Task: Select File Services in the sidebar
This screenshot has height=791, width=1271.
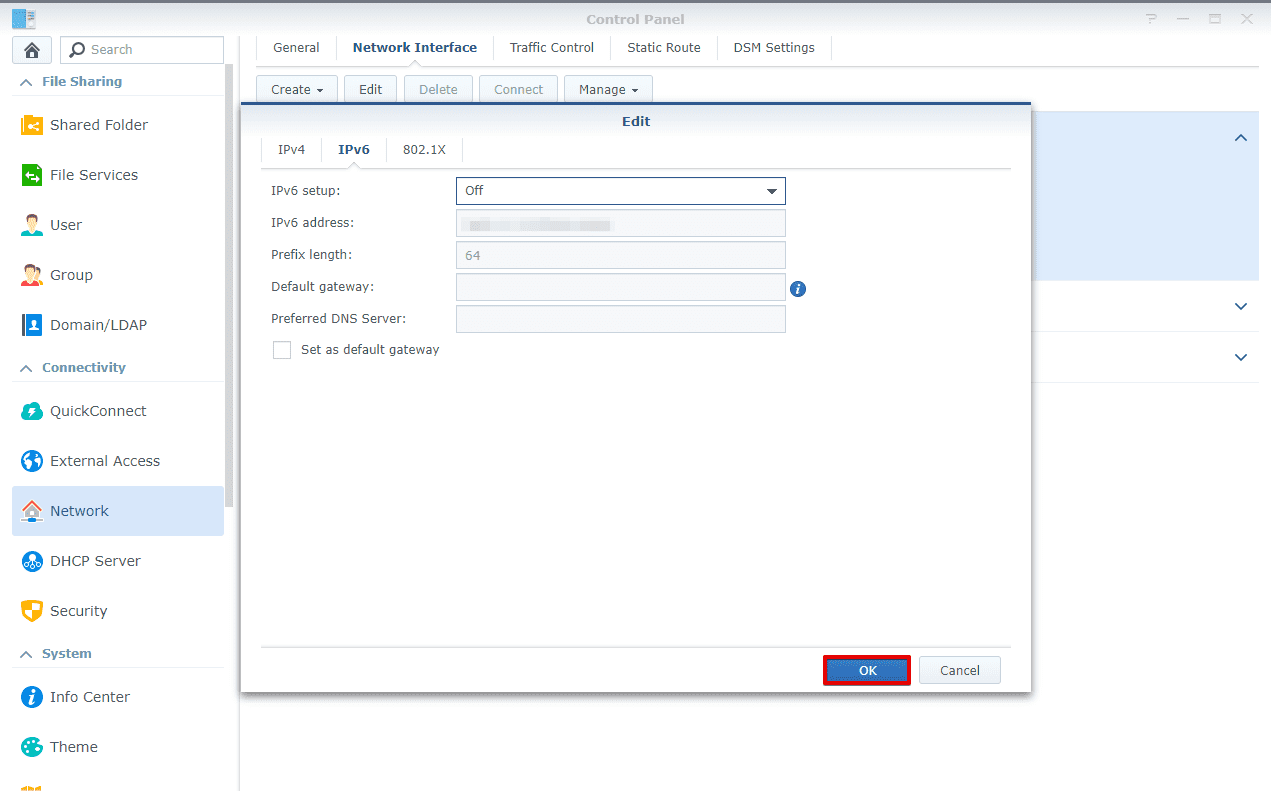Action: pyautogui.click(x=94, y=174)
